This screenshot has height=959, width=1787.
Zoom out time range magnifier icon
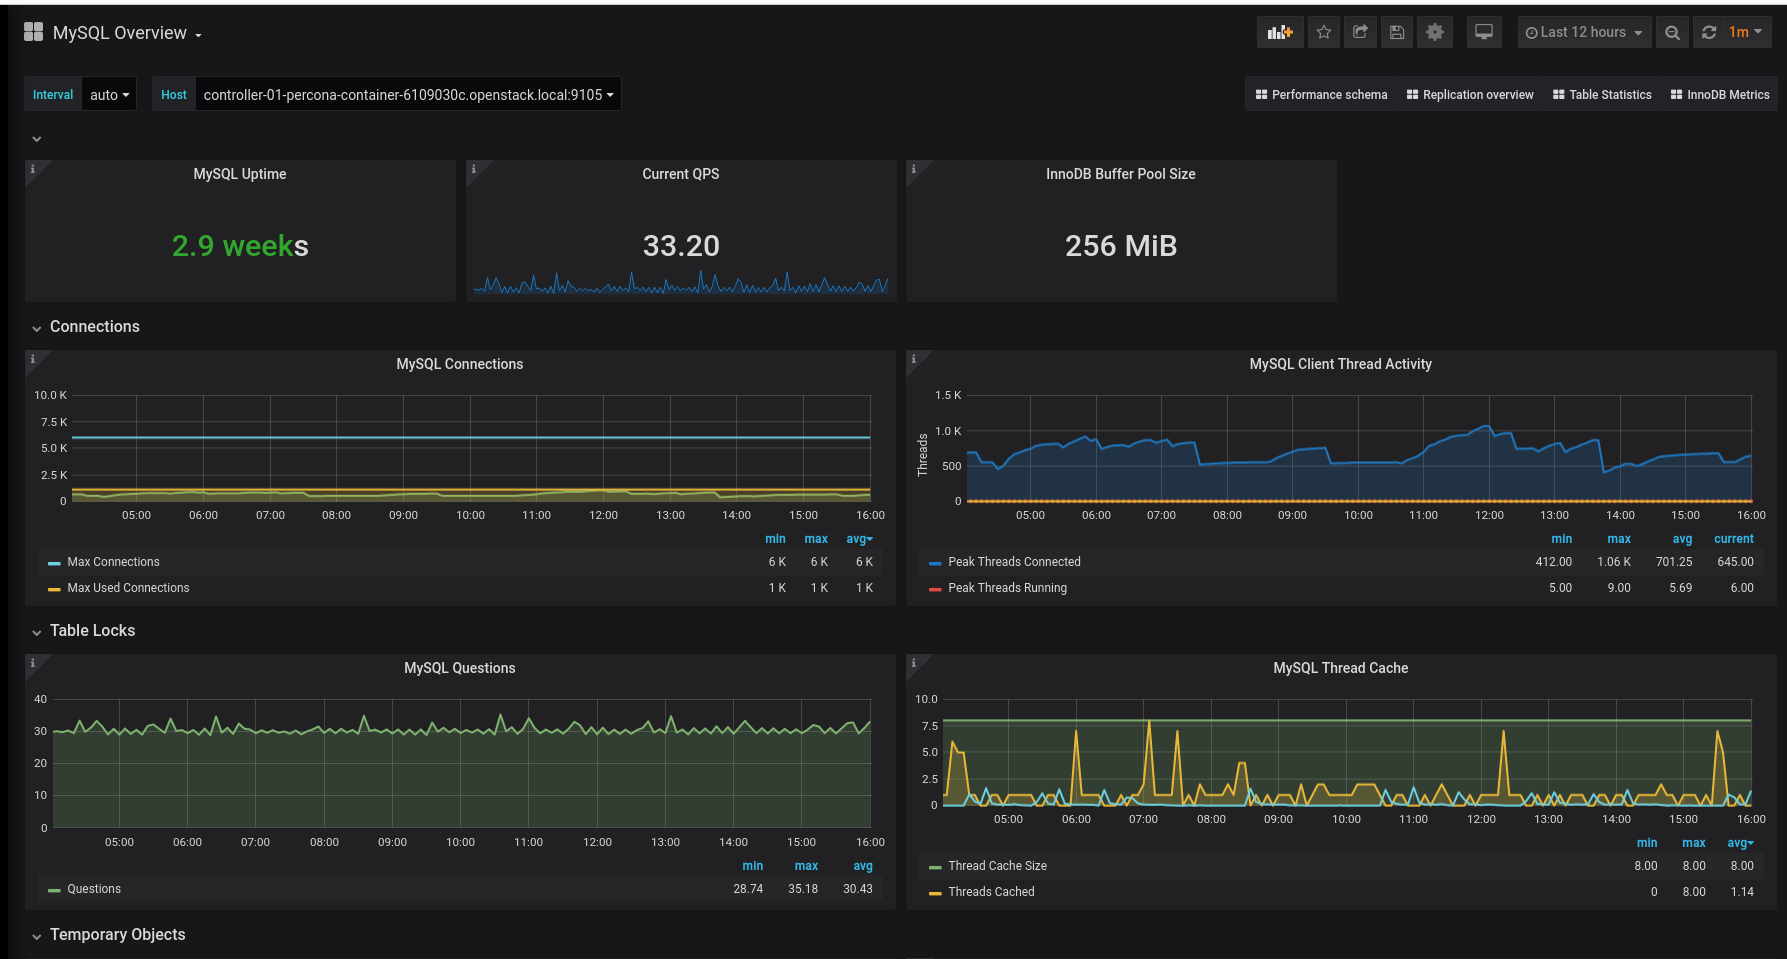point(1672,32)
